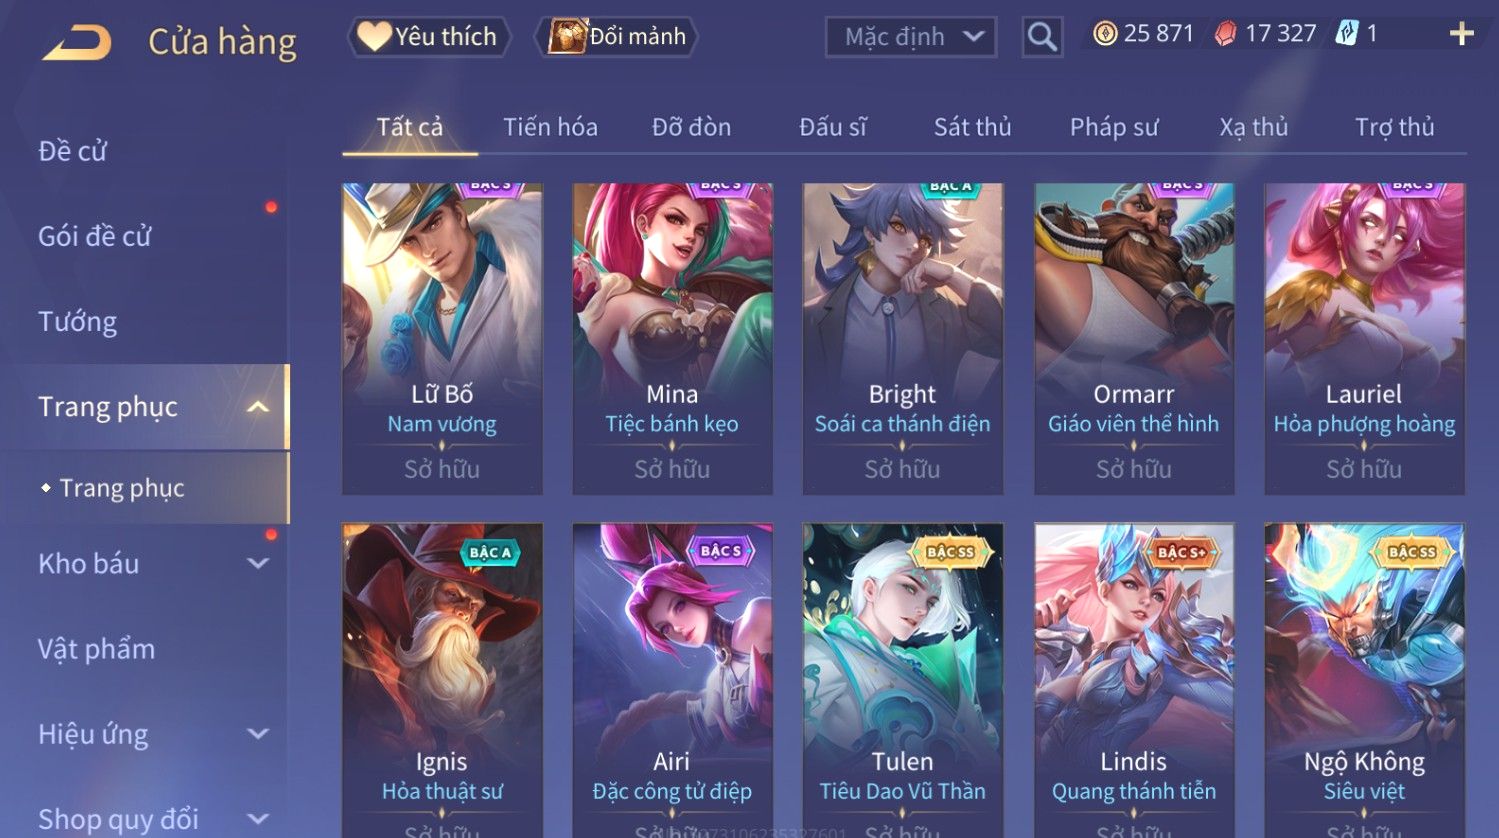Click the gold coin balance icon
Image resolution: width=1499 pixels, height=838 pixels.
(1104, 34)
